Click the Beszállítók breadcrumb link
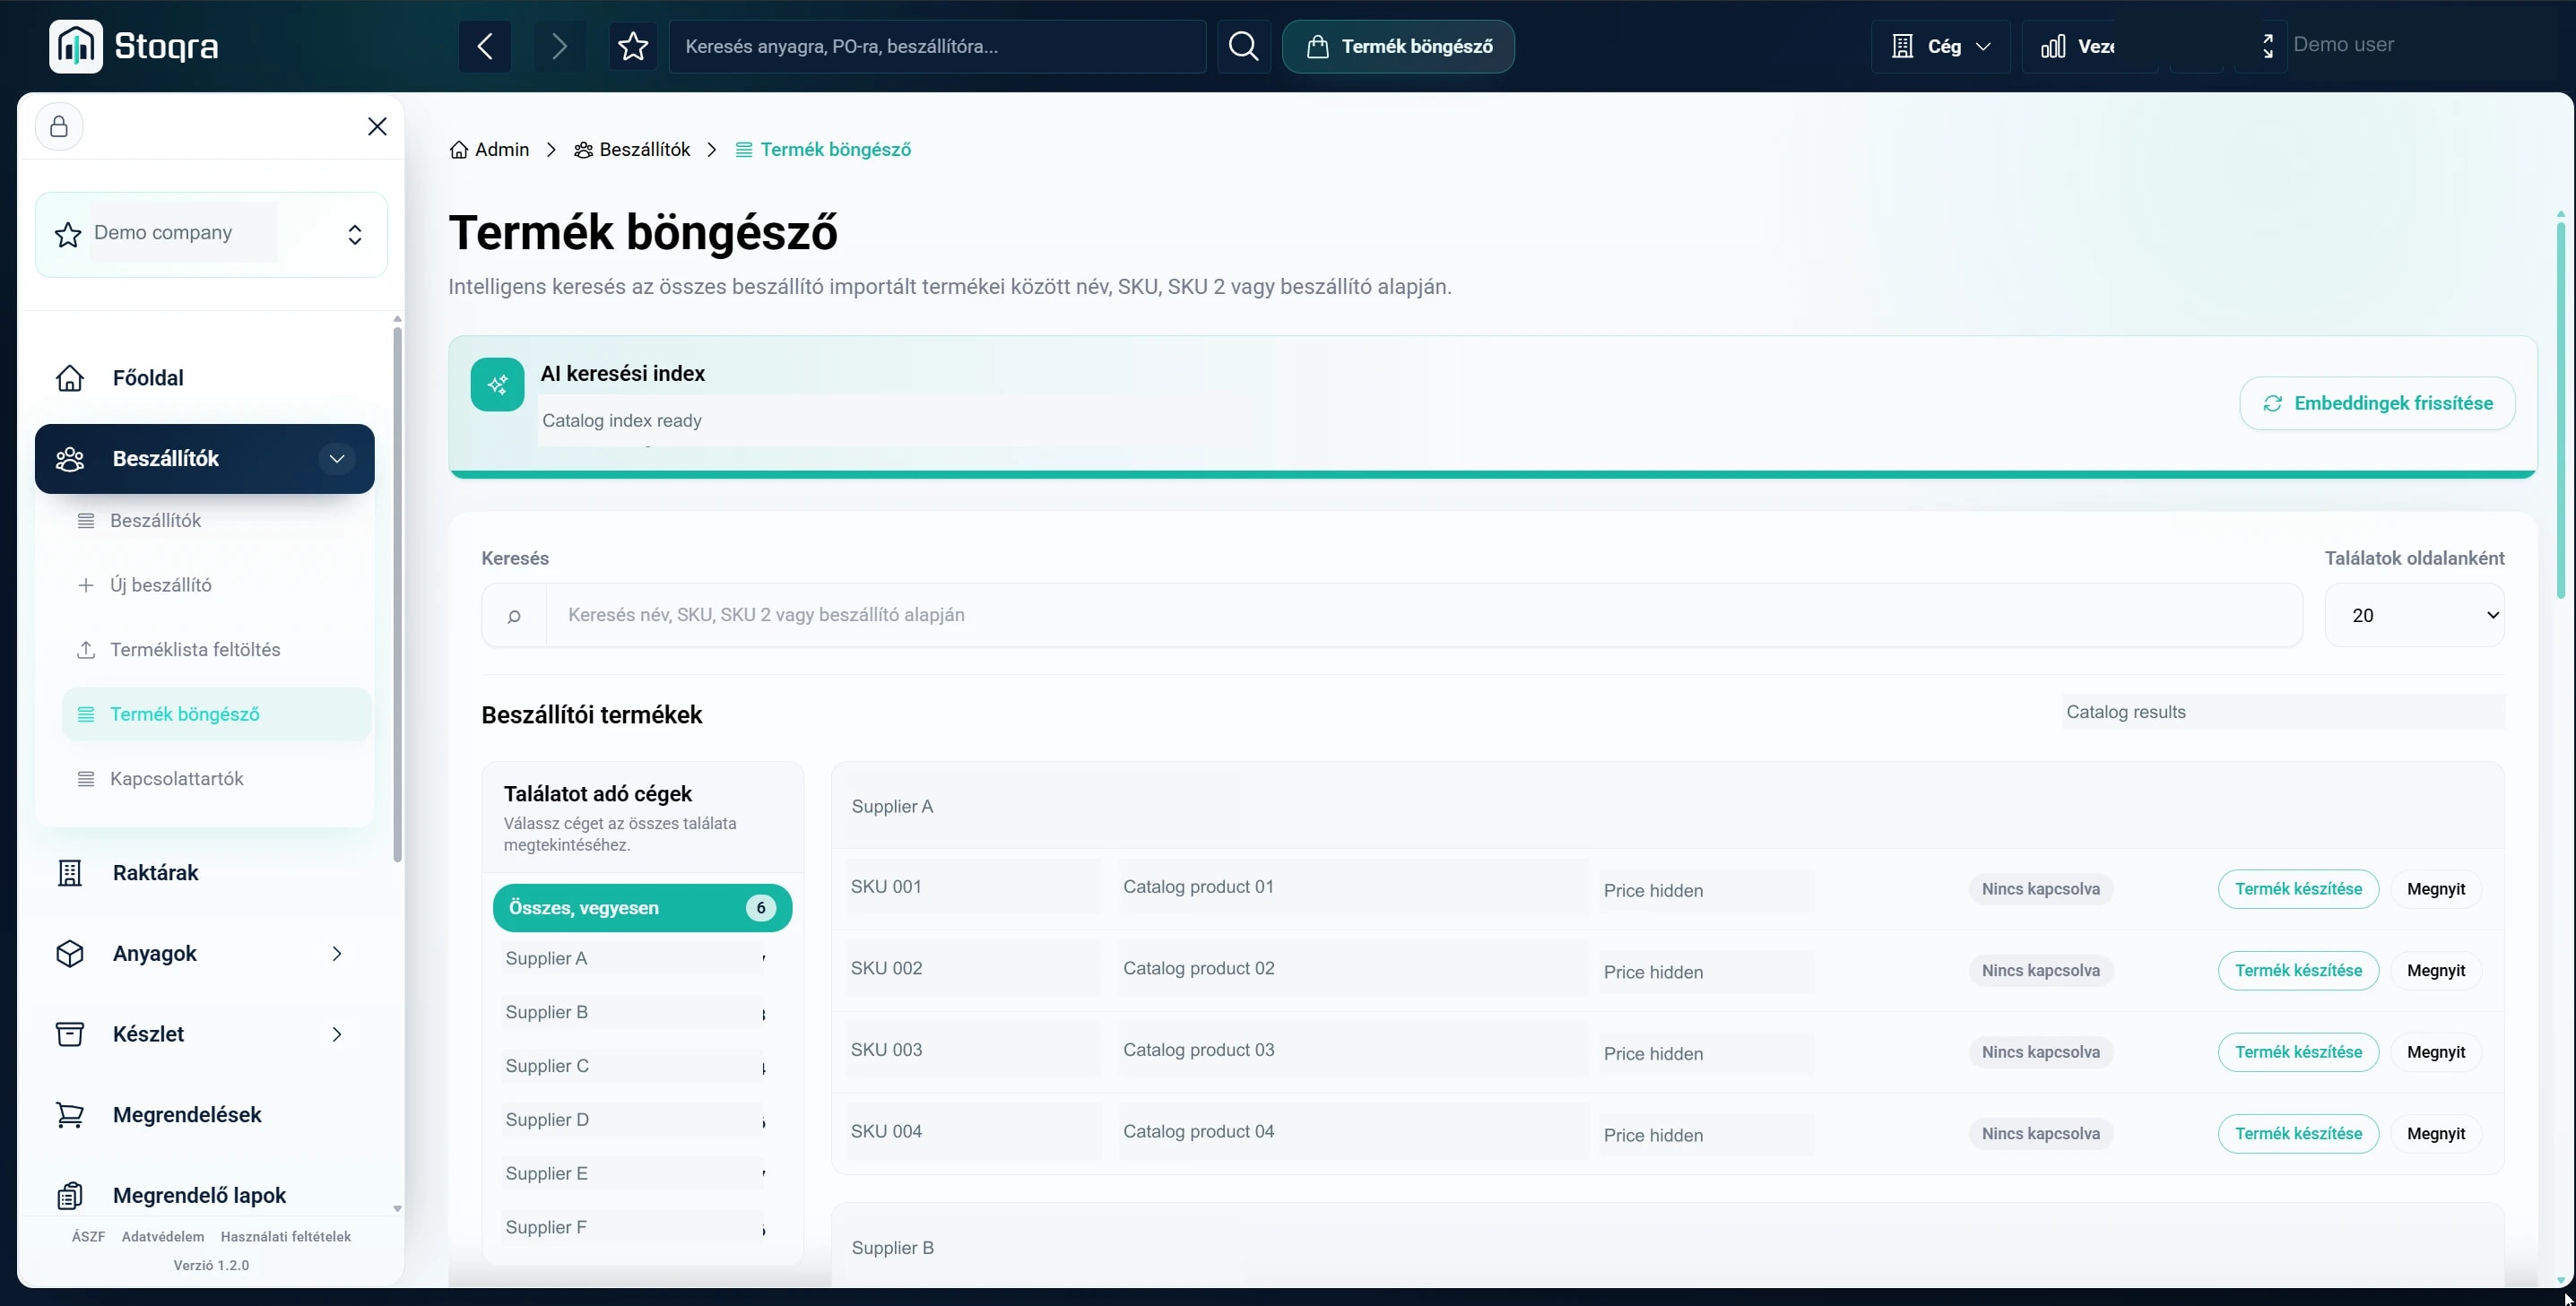 click(x=632, y=150)
